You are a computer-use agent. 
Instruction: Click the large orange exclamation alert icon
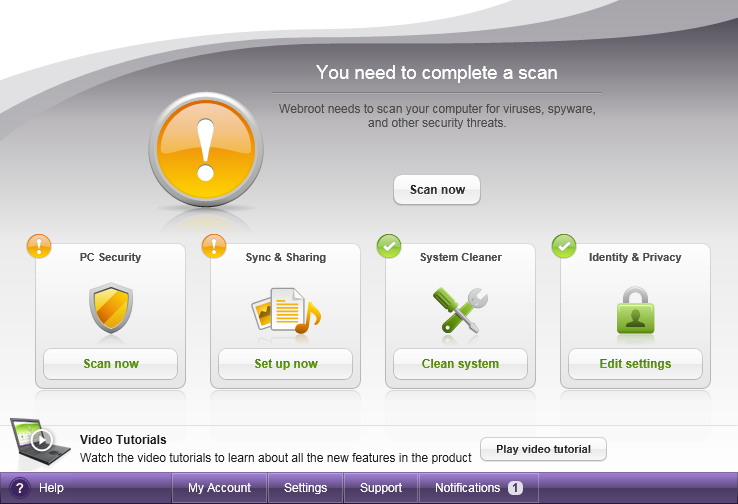(x=206, y=150)
